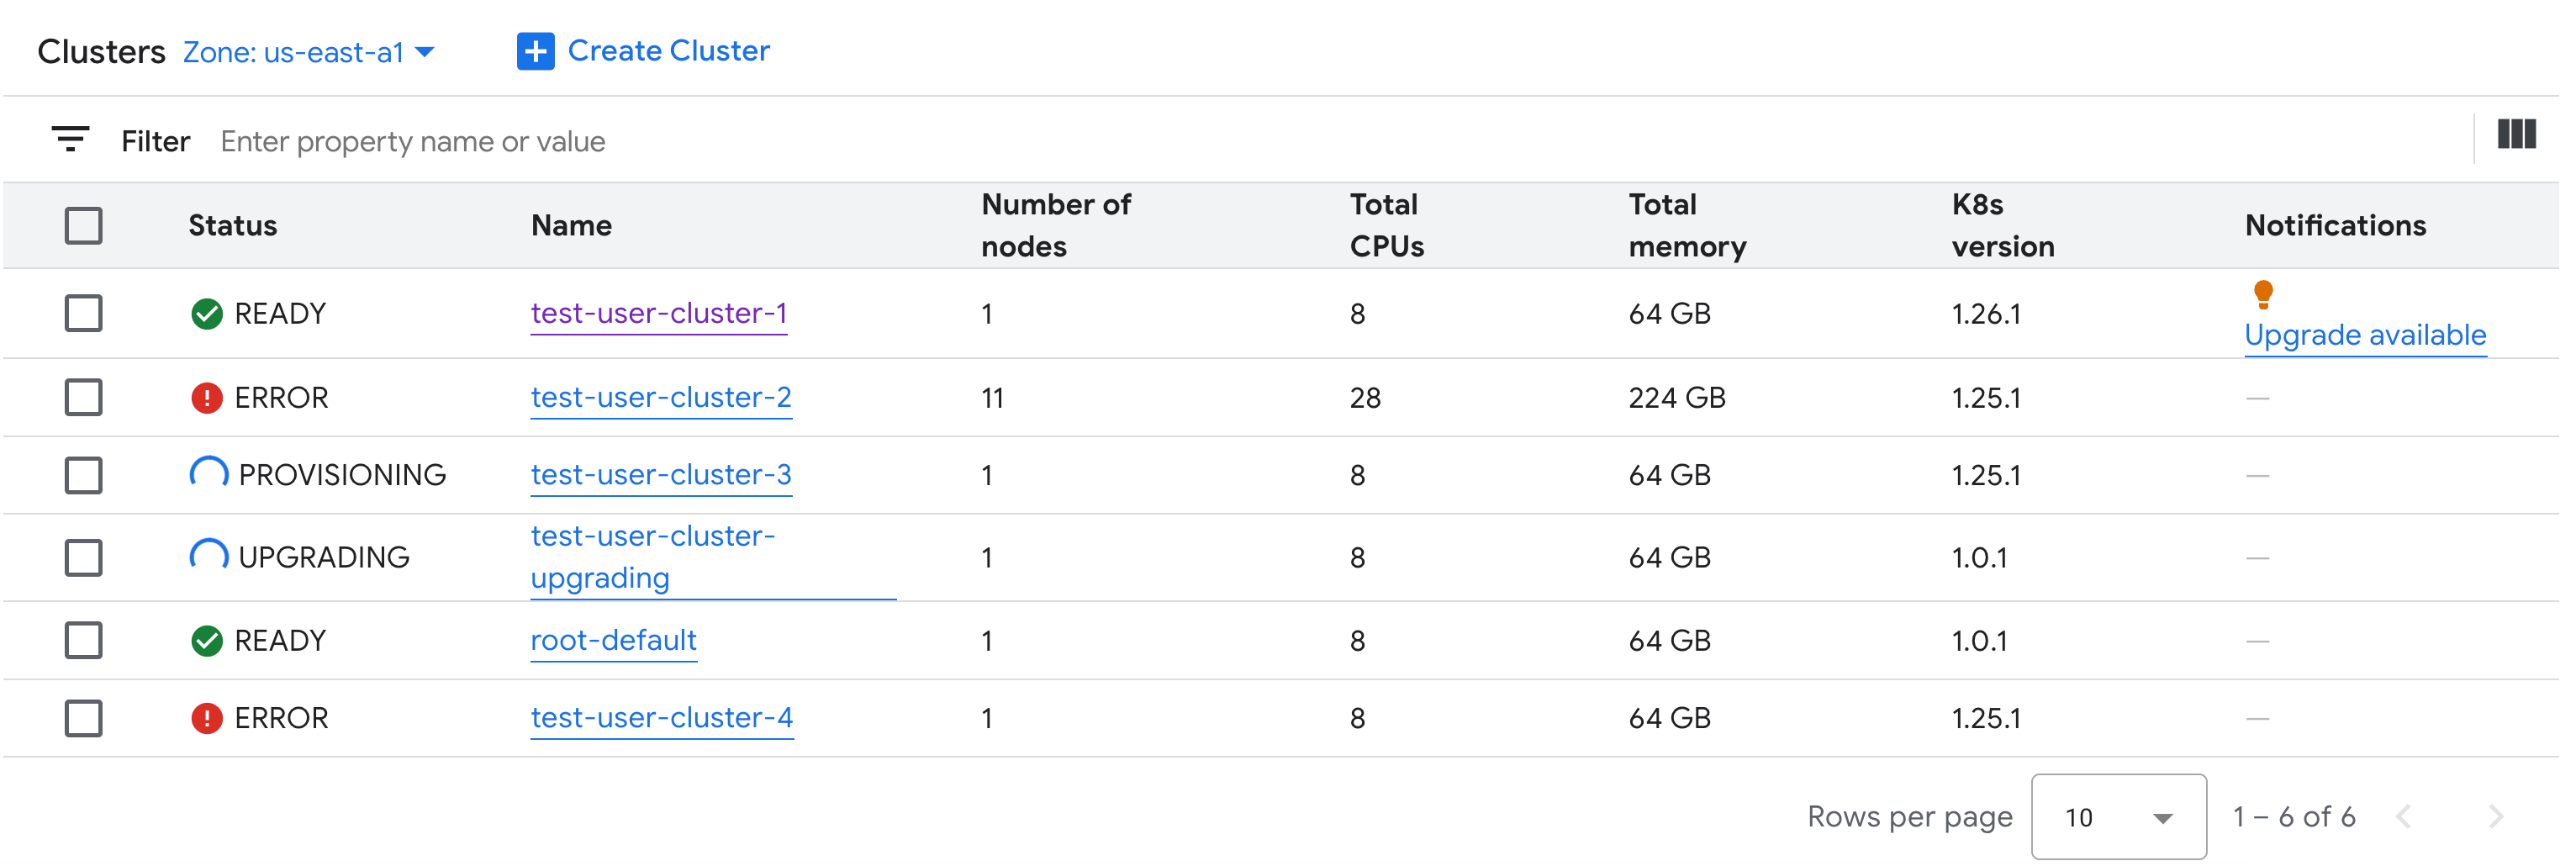Select all clusters with header checkbox
The width and height of the screenshot is (2576, 866).
(x=84, y=226)
